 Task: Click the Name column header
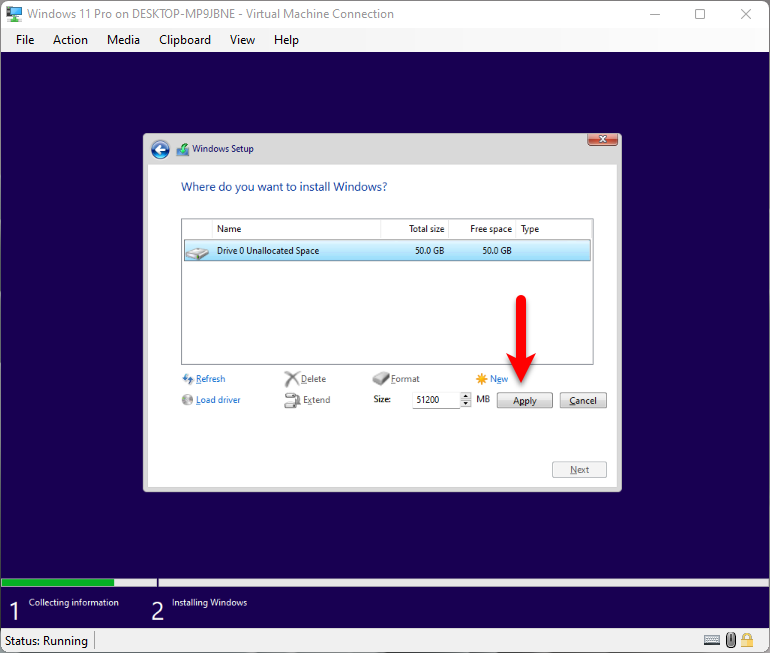pyautogui.click(x=296, y=229)
